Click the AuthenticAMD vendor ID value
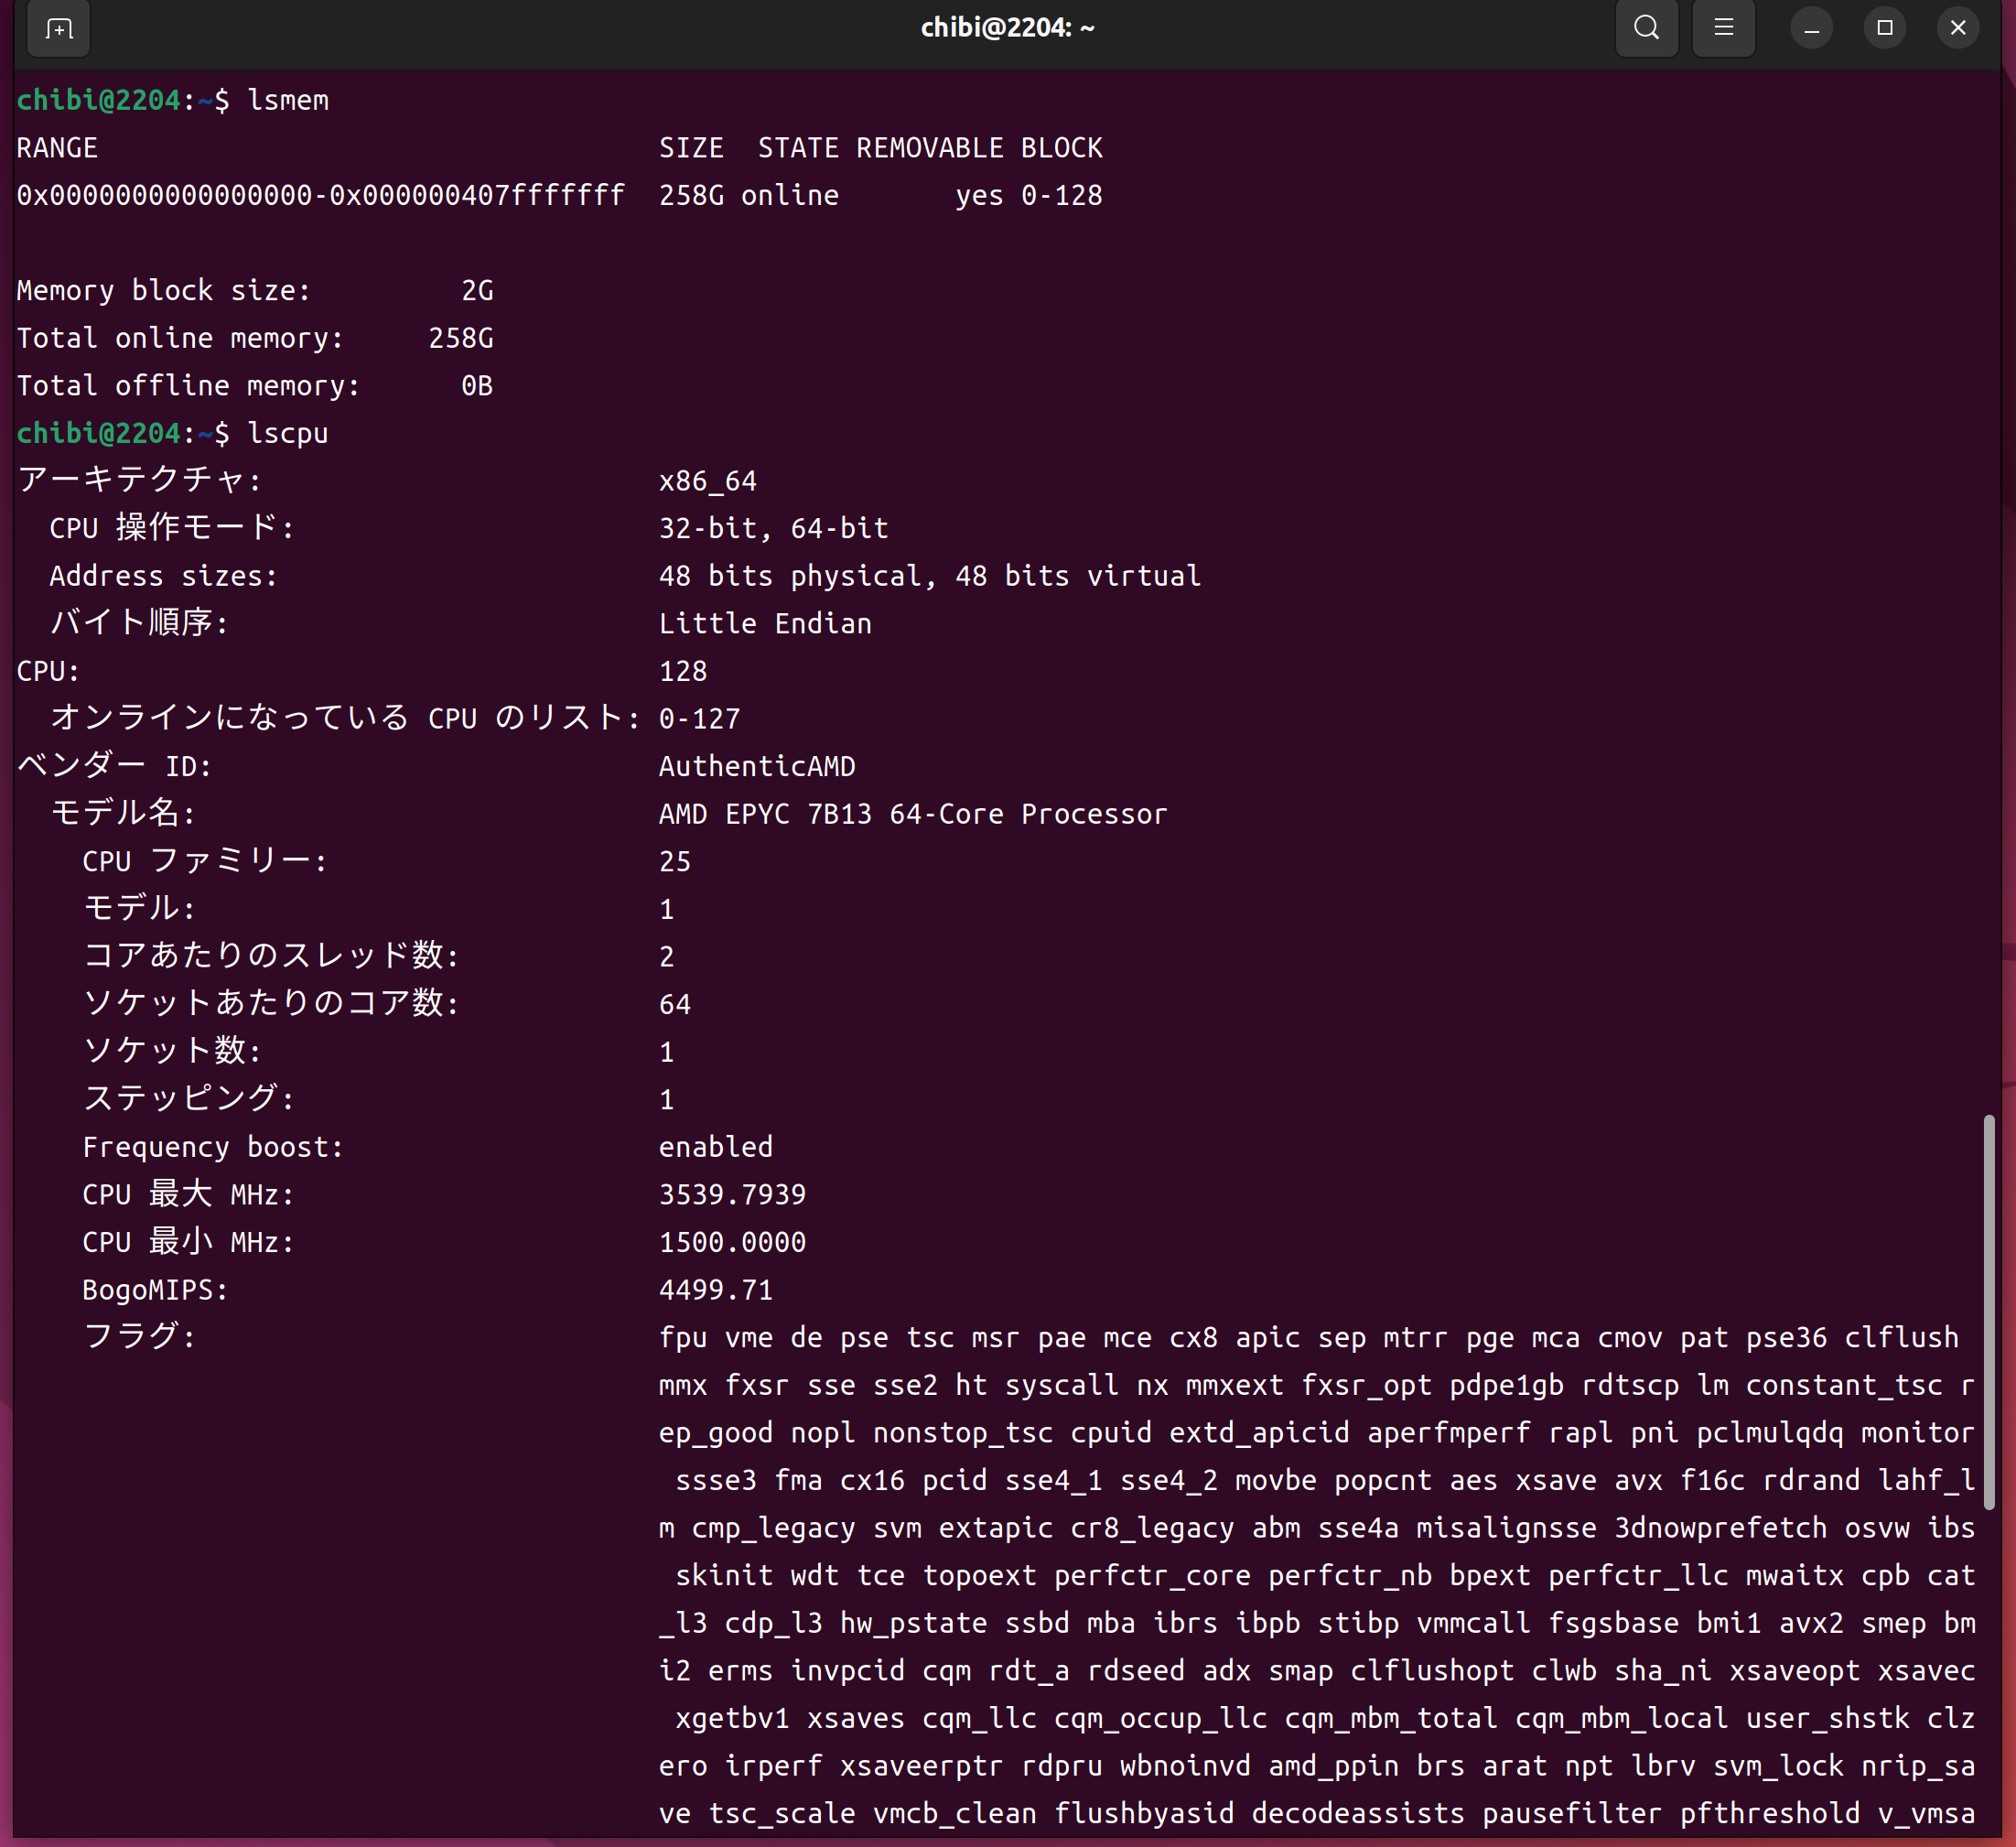The width and height of the screenshot is (2016, 1847). [757, 766]
